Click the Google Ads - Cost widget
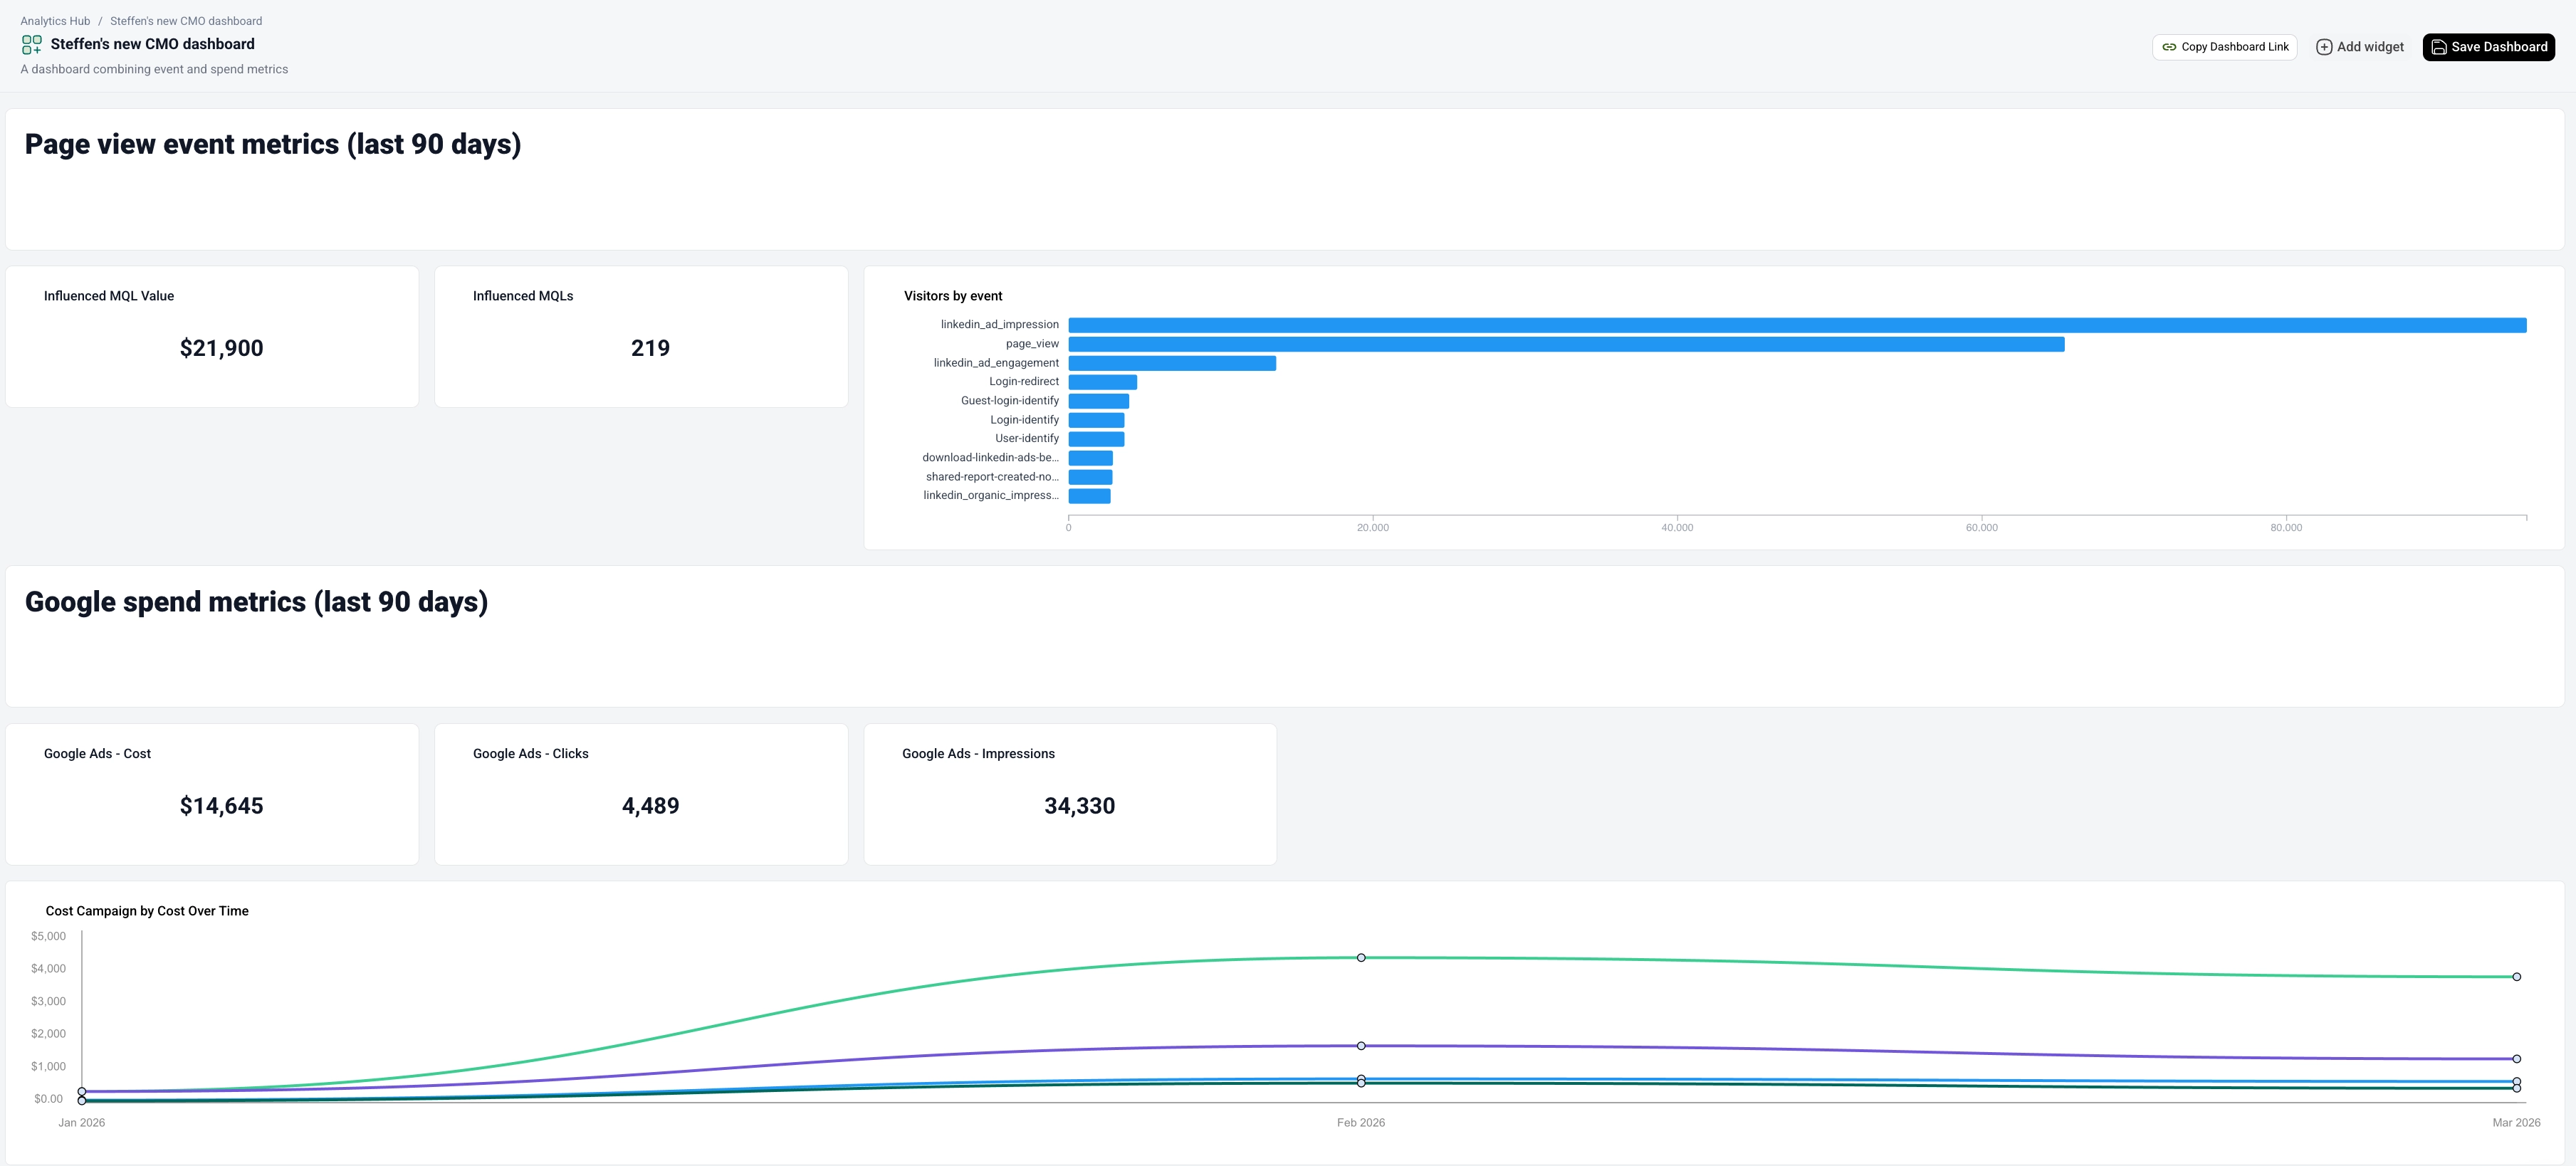The width and height of the screenshot is (2576, 1166). tap(212, 794)
